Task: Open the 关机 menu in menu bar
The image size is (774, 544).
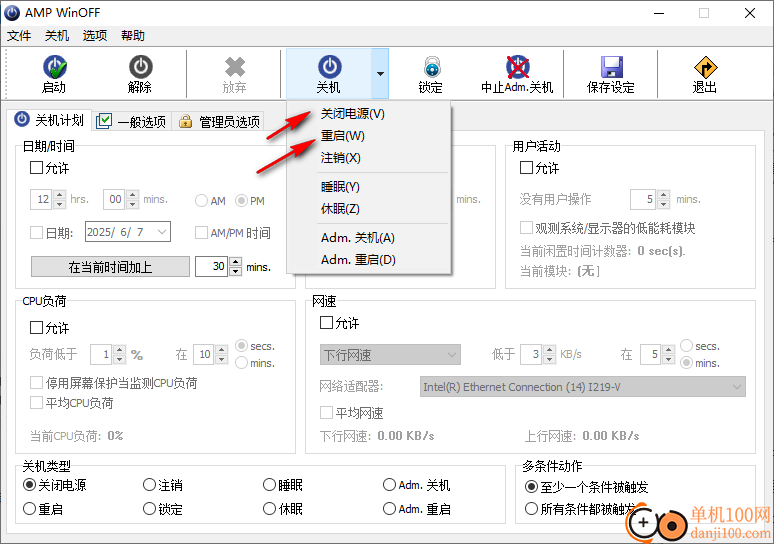Action: coord(57,36)
